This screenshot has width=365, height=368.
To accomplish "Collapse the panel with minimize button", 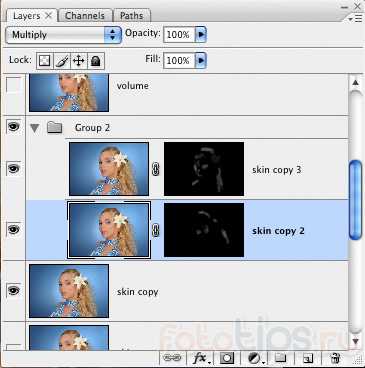I will [345, 7].
